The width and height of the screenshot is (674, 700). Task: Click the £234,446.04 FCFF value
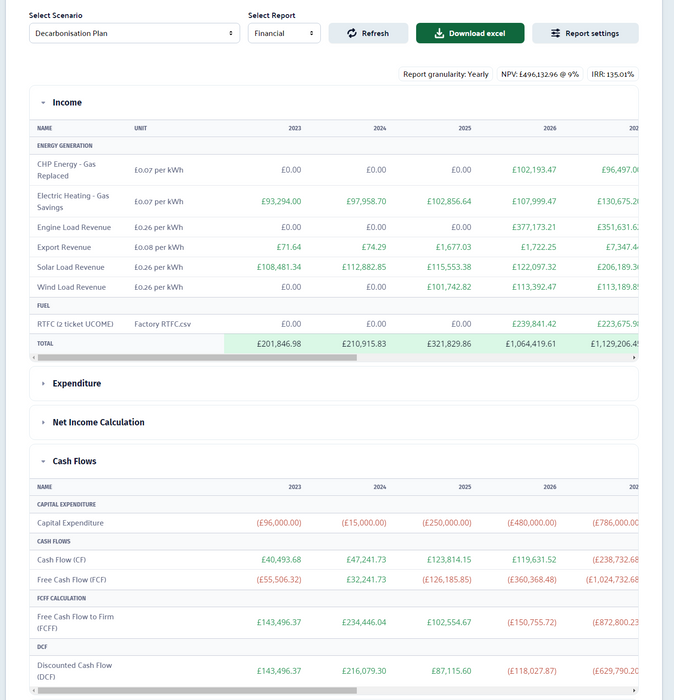[364, 622]
